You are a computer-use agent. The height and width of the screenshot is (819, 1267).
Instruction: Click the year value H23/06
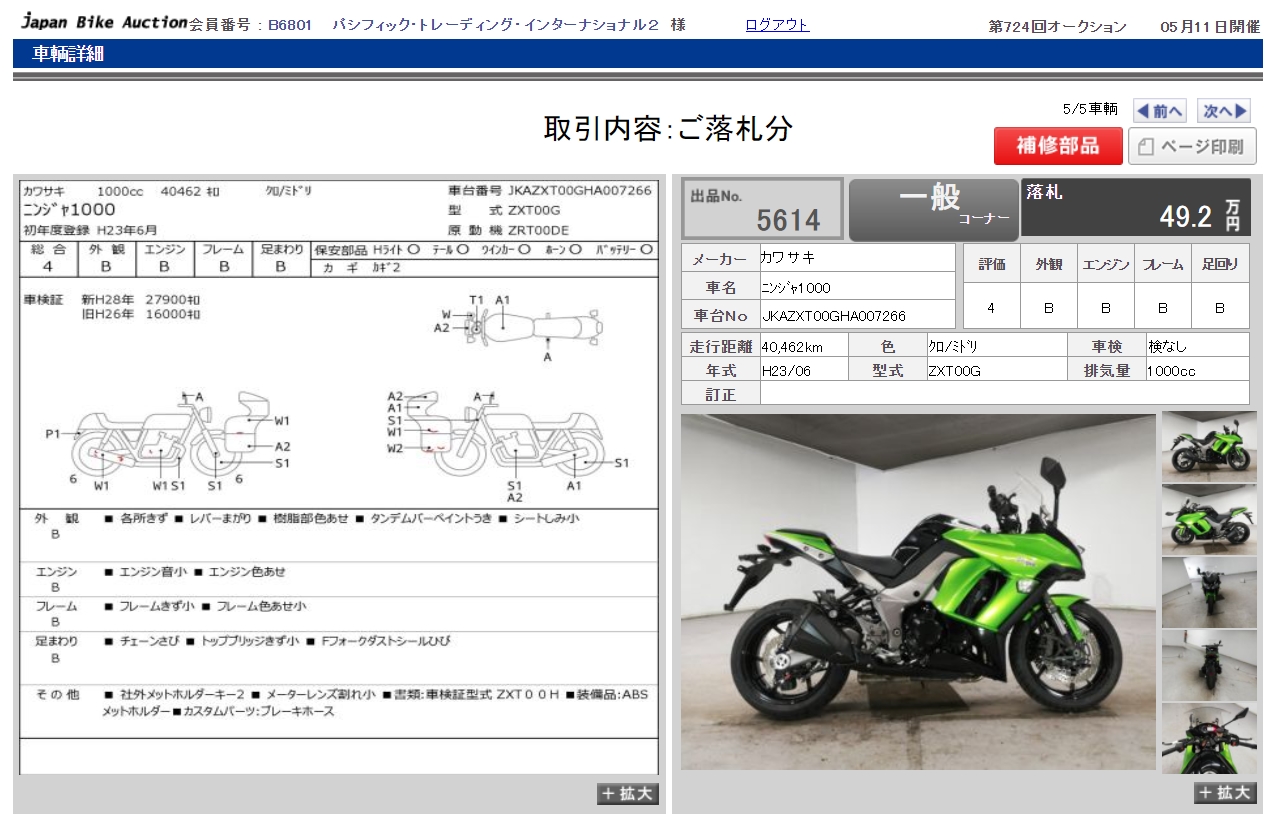pos(804,370)
